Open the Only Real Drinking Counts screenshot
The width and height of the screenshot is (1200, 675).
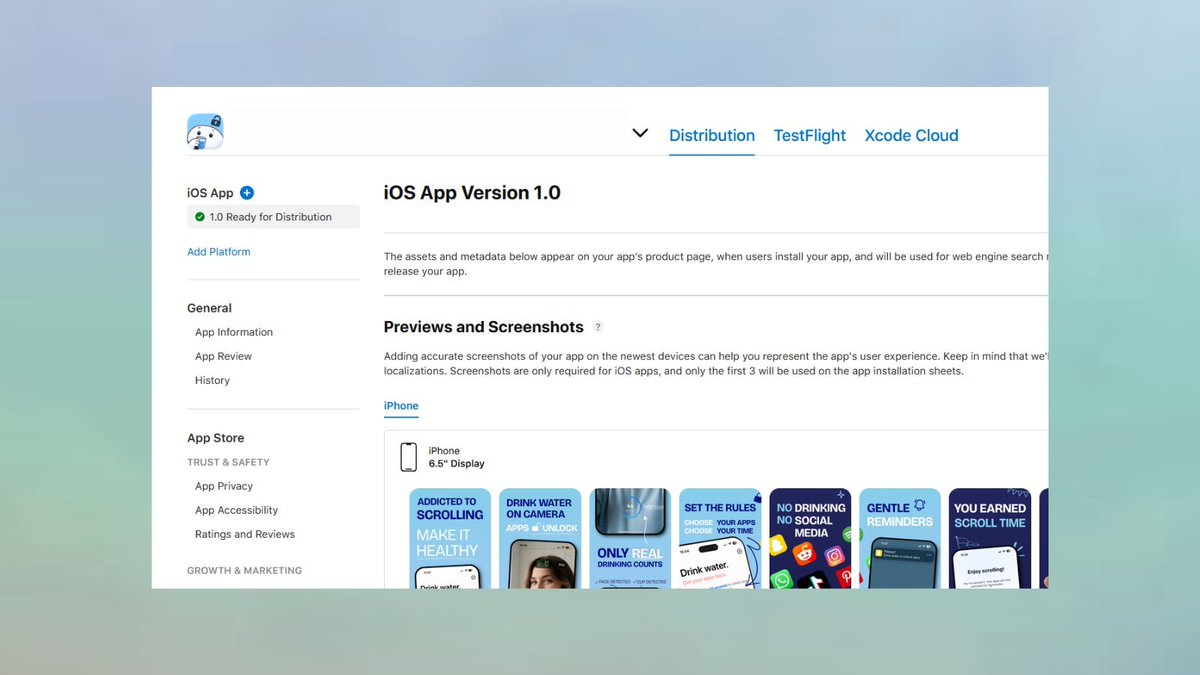(x=630, y=538)
